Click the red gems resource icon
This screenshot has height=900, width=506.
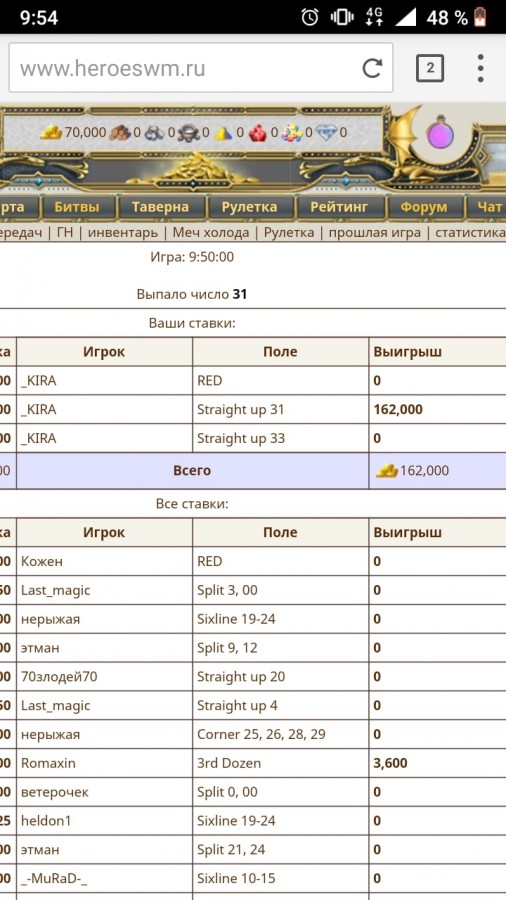(258, 133)
